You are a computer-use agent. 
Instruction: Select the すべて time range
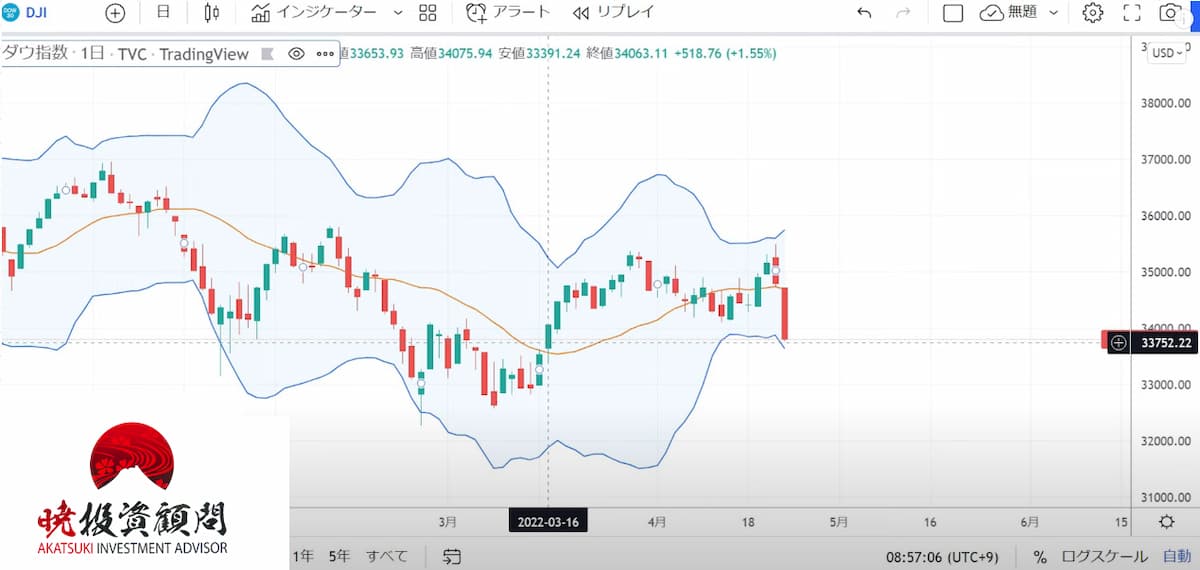click(386, 556)
